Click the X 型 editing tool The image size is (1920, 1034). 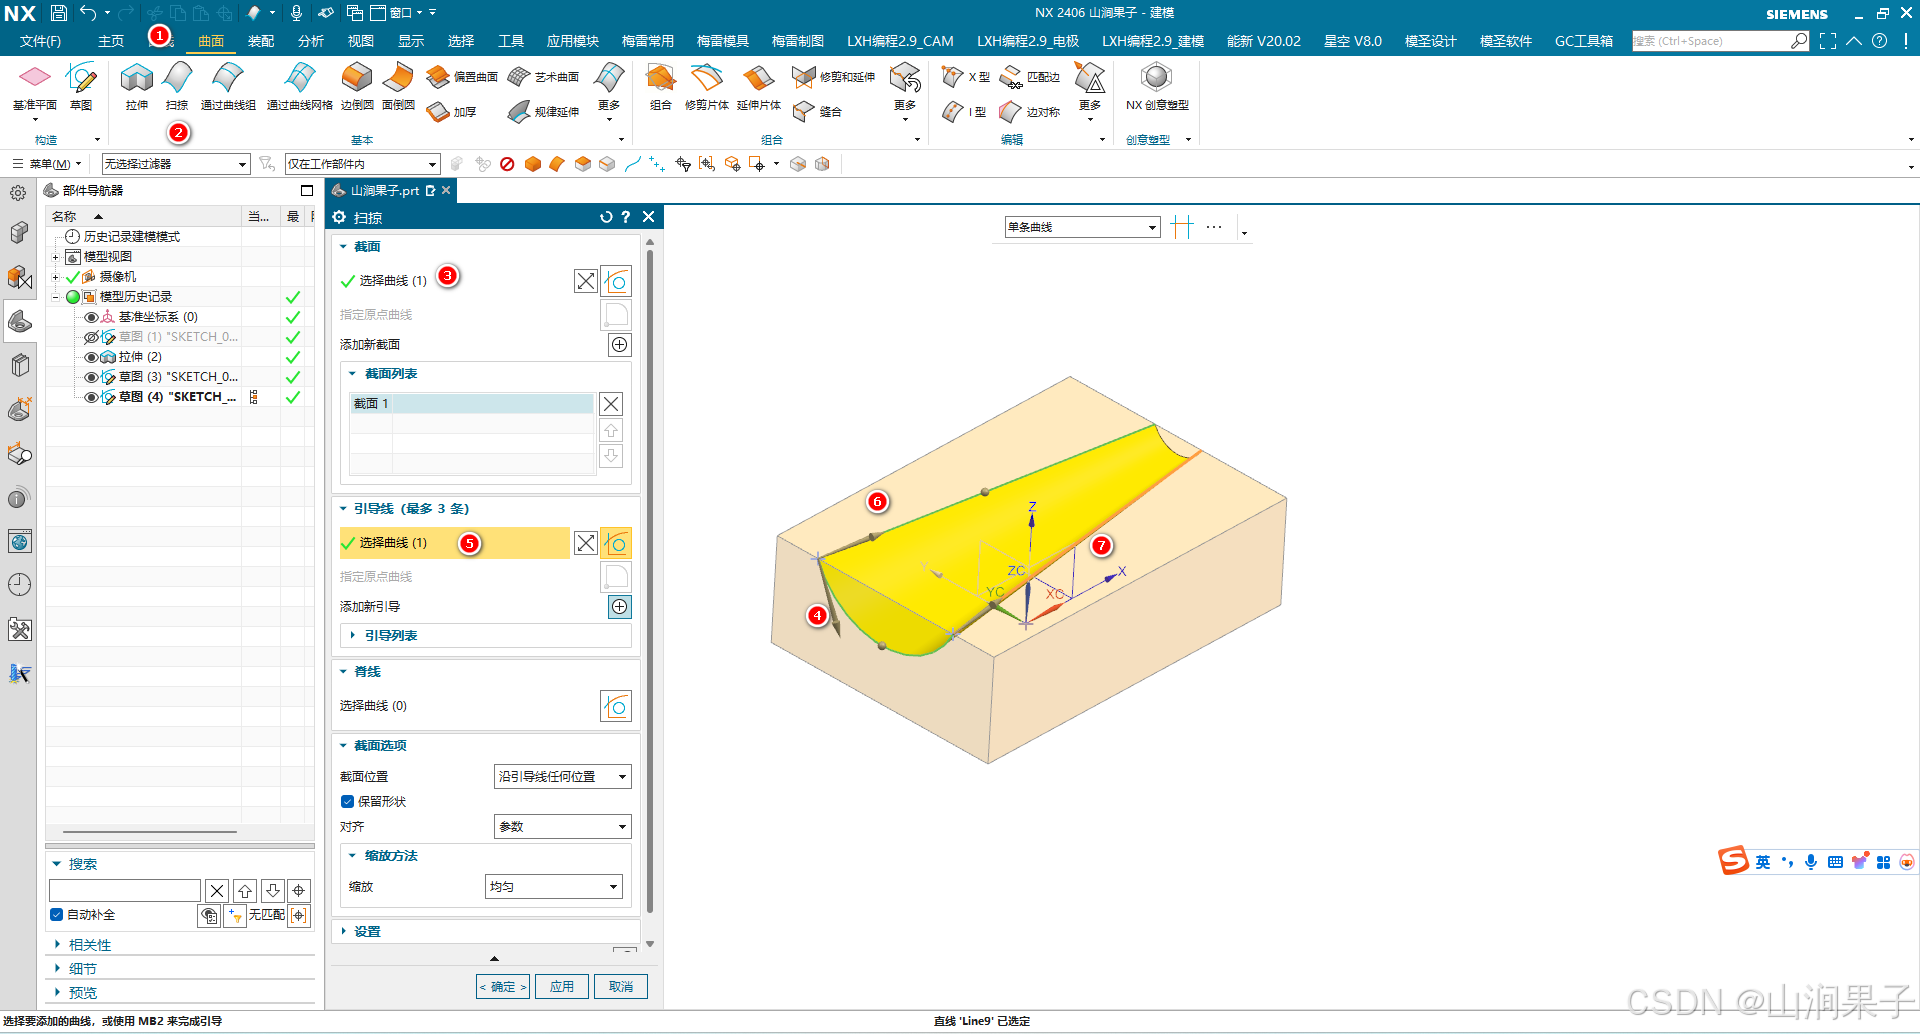pyautogui.click(x=966, y=77)
